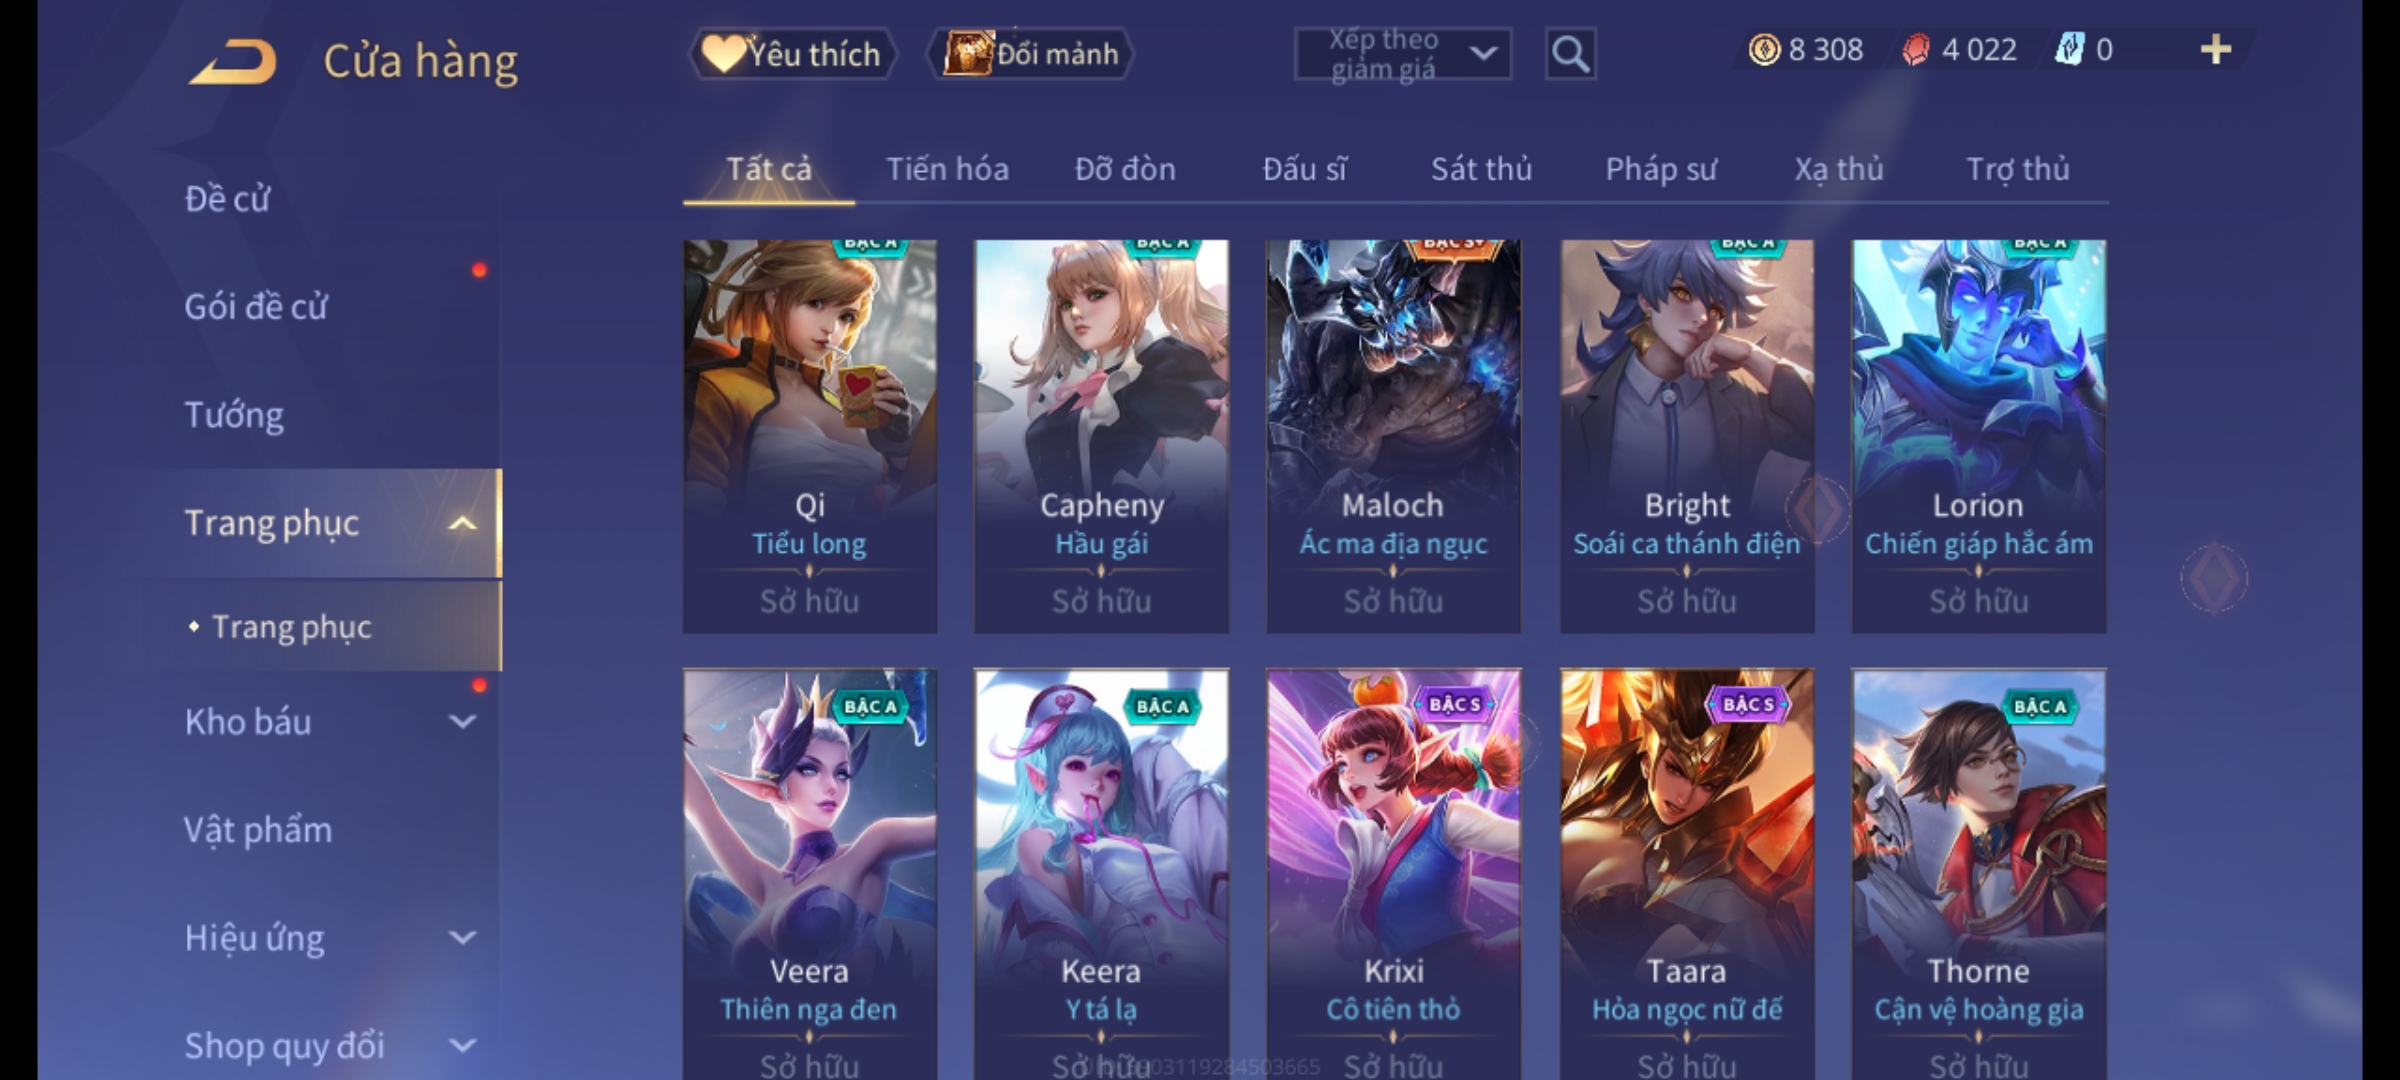
Task: Open Gói đề cử in sidebar
Action: point(256,306)
